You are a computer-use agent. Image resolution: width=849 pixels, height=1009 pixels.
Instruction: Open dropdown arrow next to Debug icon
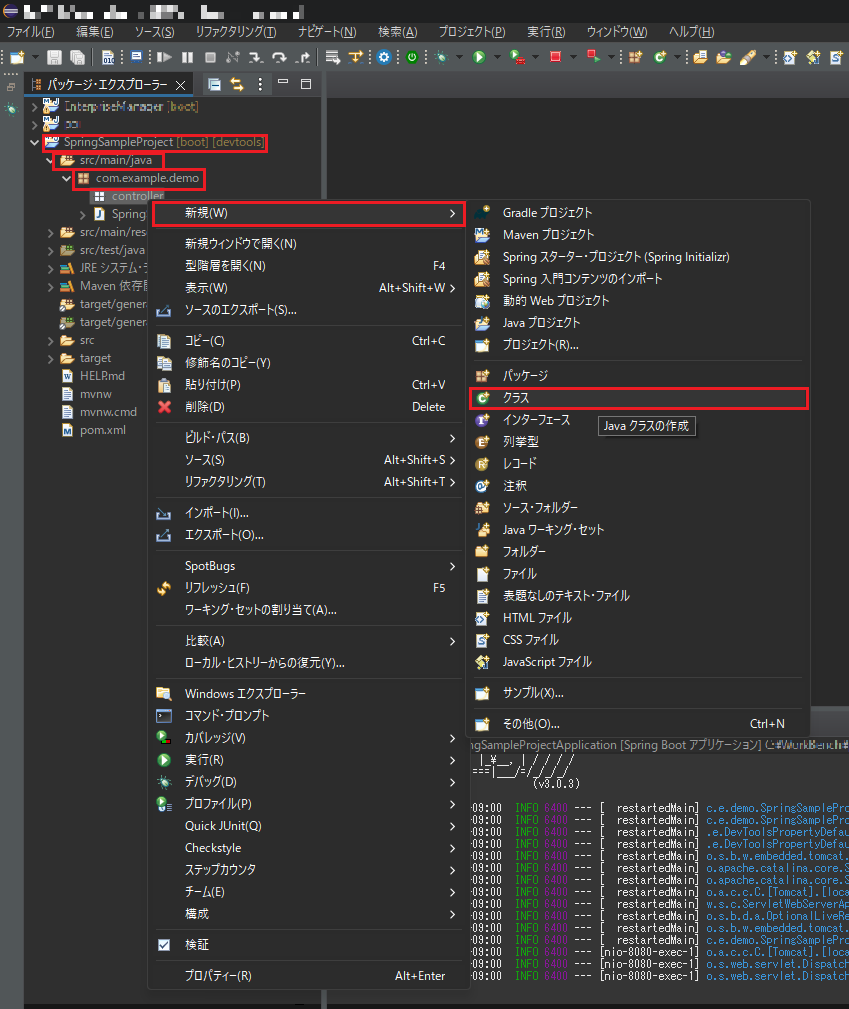459,57
